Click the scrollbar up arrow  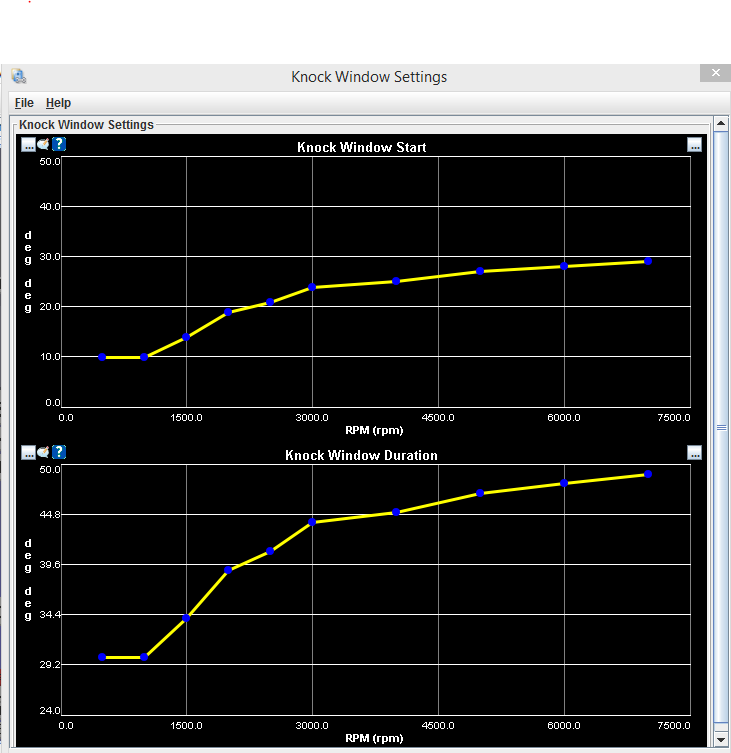(x=721, y=123)
